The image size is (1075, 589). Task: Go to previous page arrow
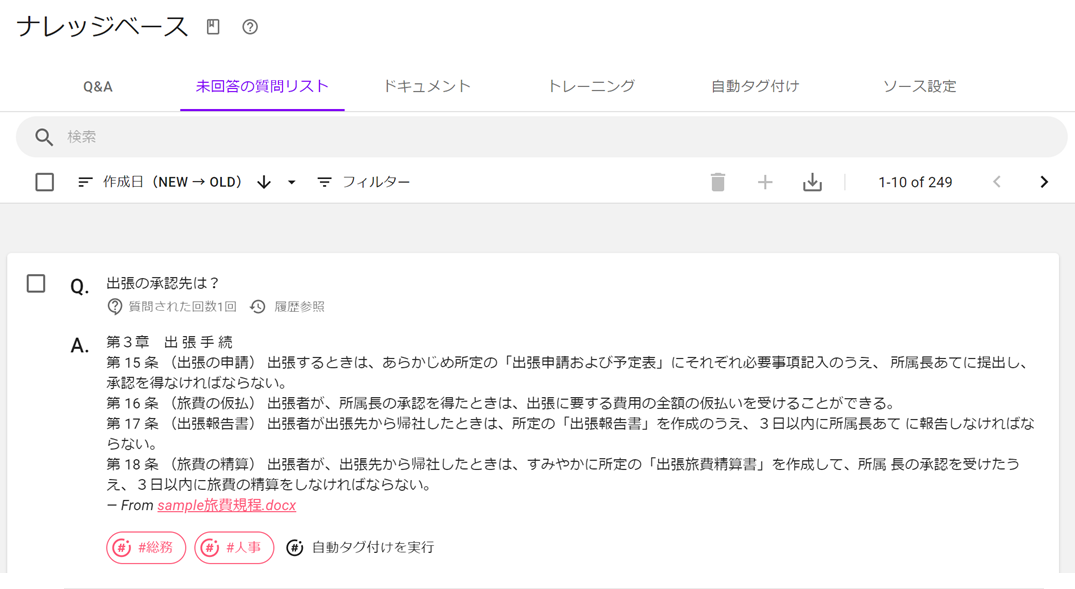997,182
